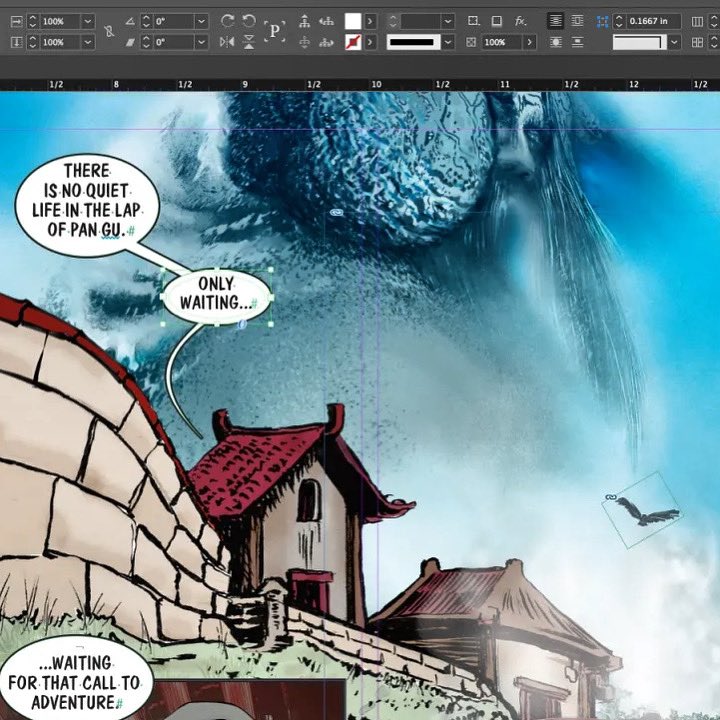Click the P transform reference indicator
Image resolution: width=720 pixels, height=720 pixels.
(x=275, y=31)
